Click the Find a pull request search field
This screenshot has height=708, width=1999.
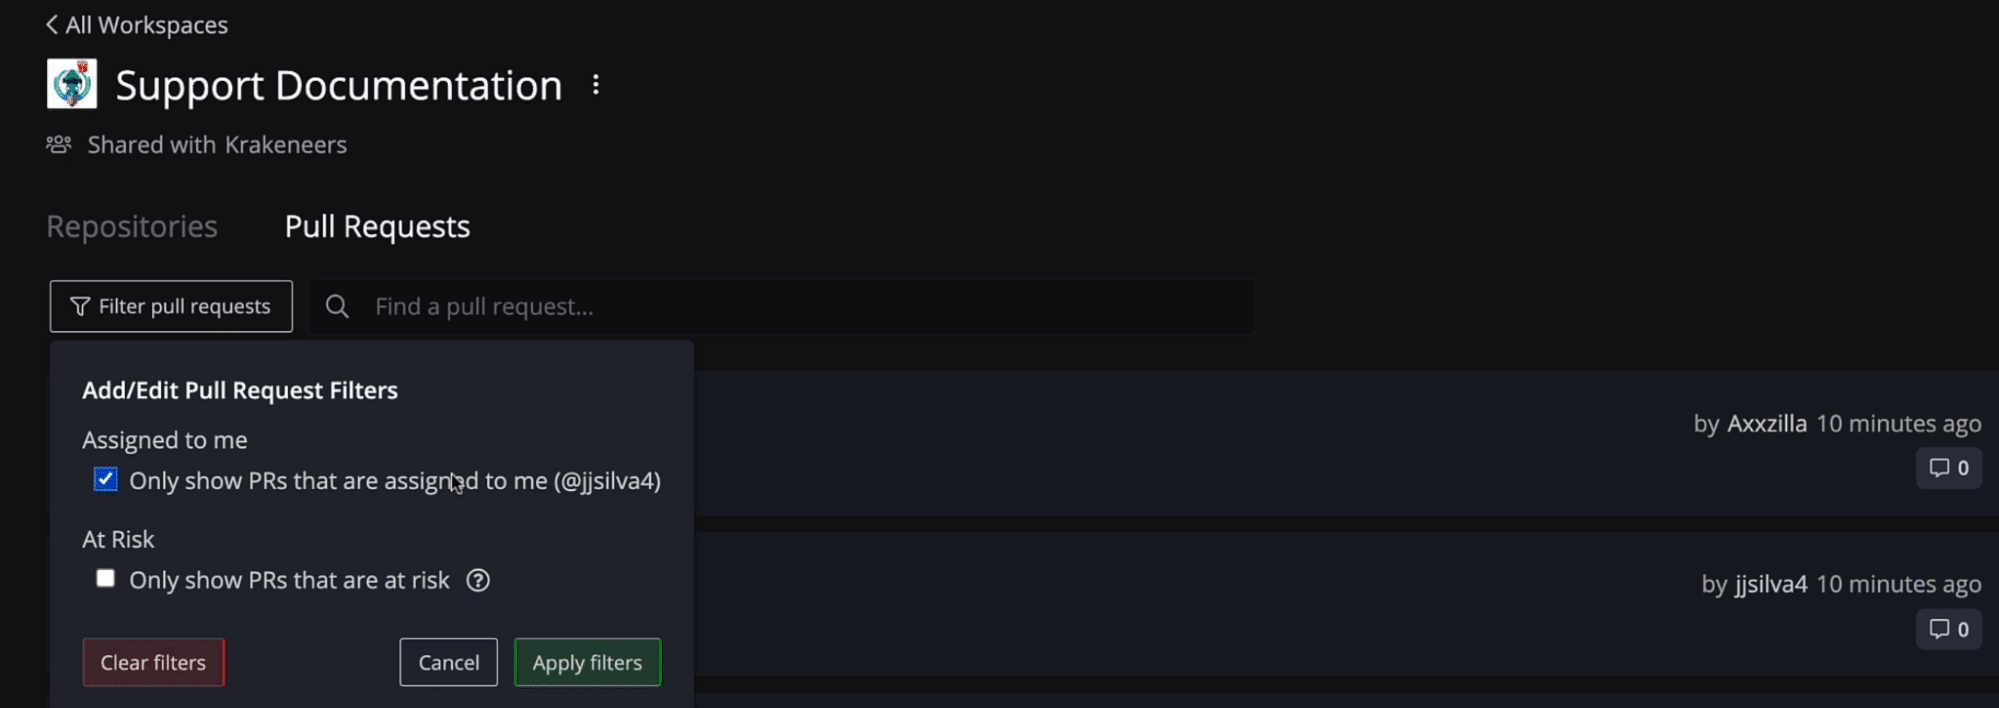click(x=700, y=306)
